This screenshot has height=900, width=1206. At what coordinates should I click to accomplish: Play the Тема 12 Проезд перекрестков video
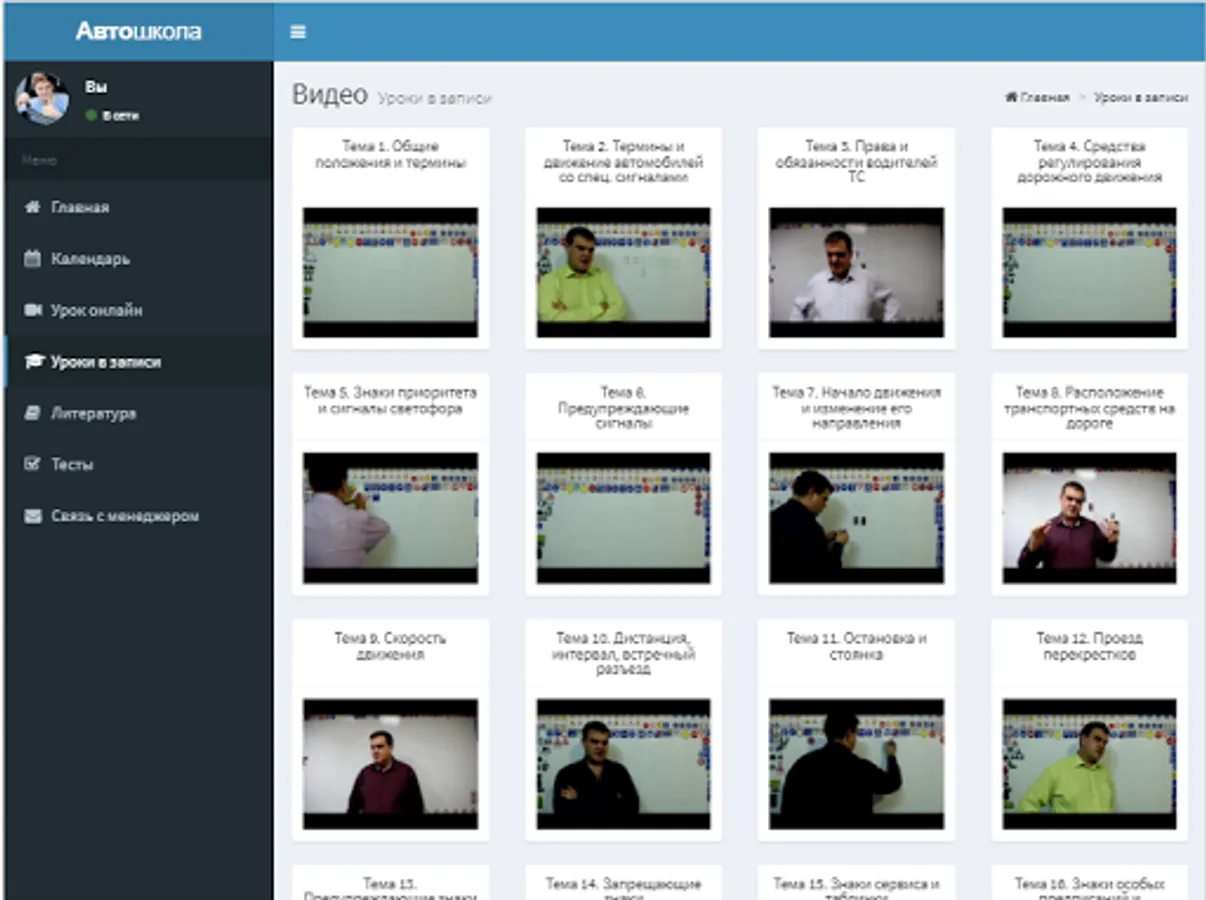[1089, 764]
